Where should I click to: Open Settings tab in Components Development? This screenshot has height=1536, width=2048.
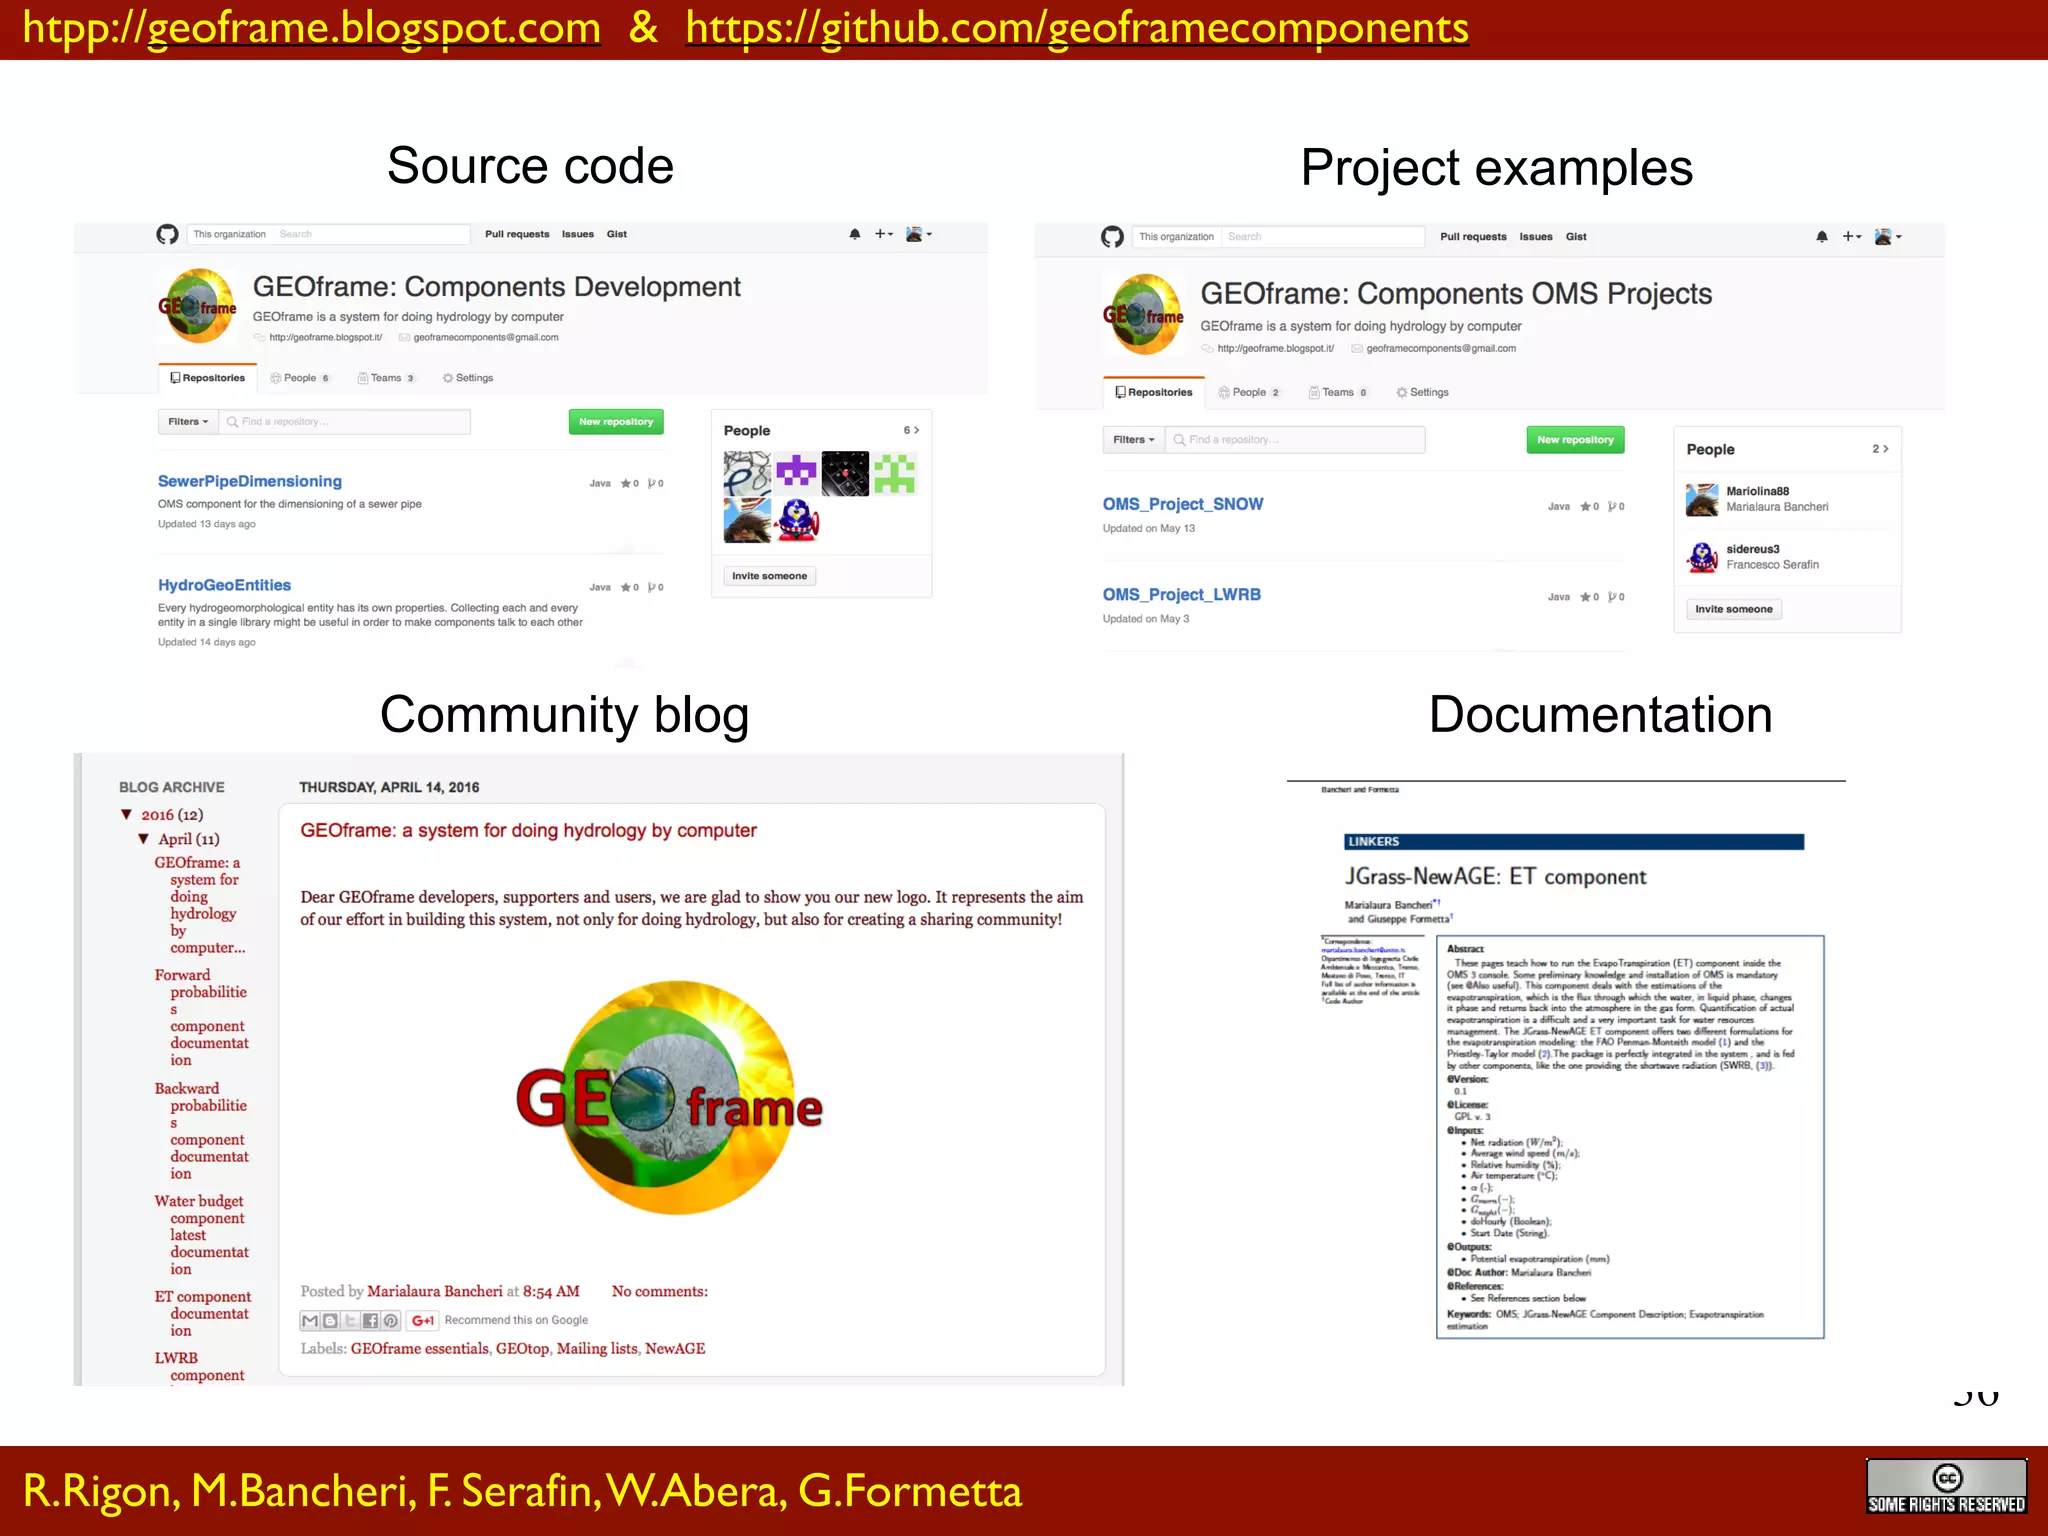click(468, 378)
